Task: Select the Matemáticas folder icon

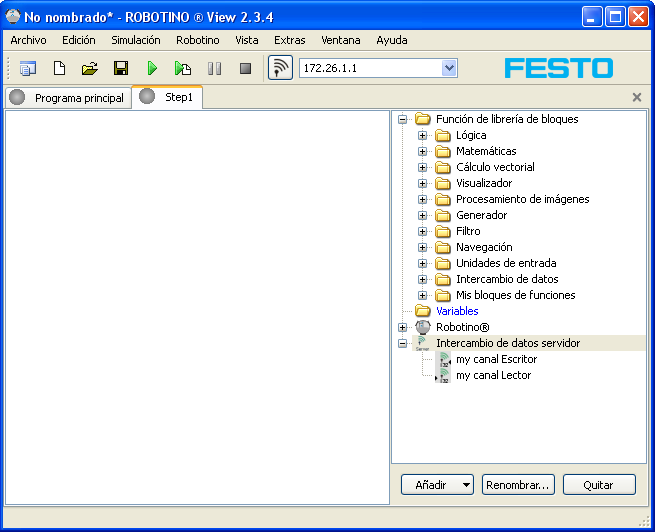Action: coord(442,151)
